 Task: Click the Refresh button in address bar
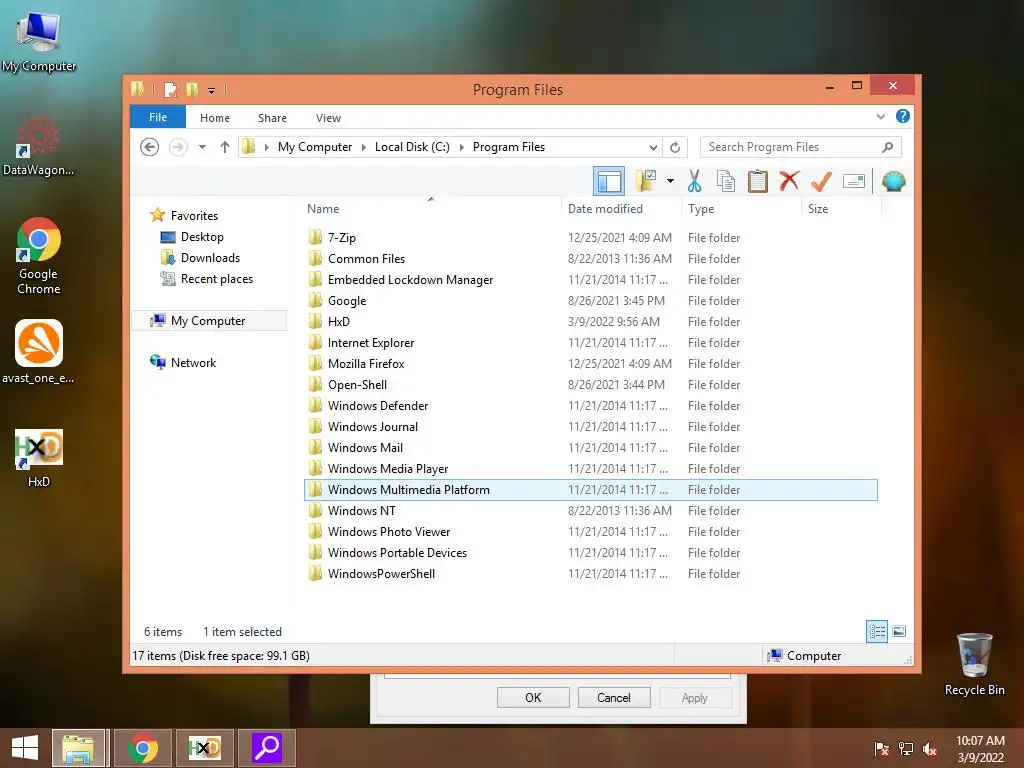pos(675,148)
